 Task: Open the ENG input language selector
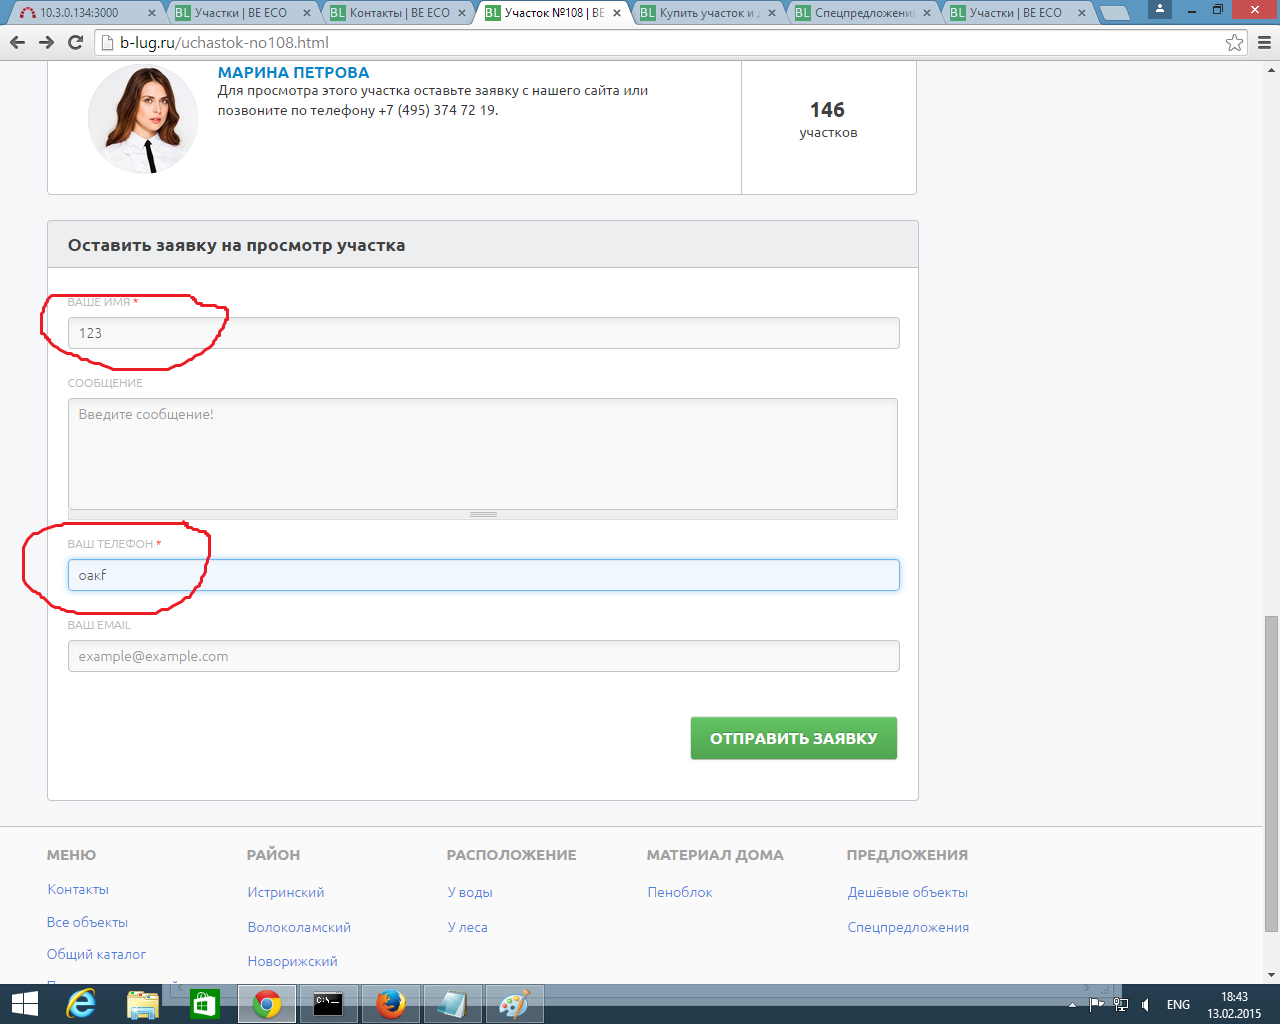[1178, 1005]
